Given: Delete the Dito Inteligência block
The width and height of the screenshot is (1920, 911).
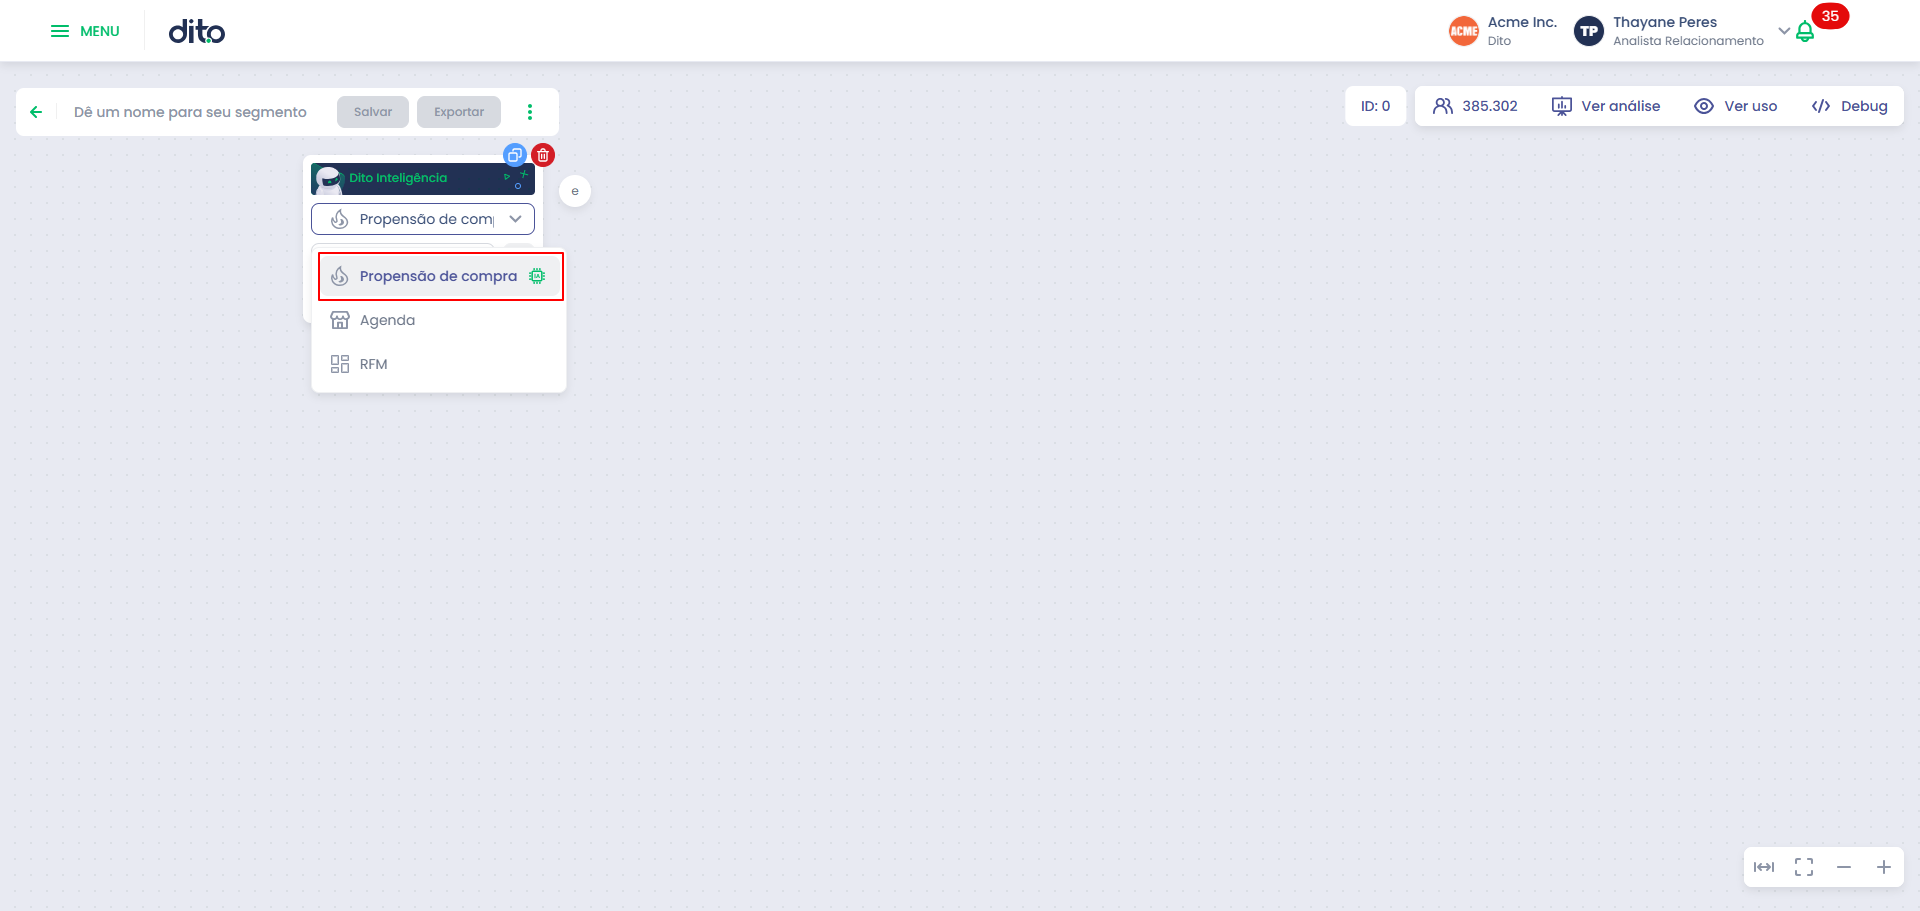Looking at the screenshot, I should [x=543, y=155].
